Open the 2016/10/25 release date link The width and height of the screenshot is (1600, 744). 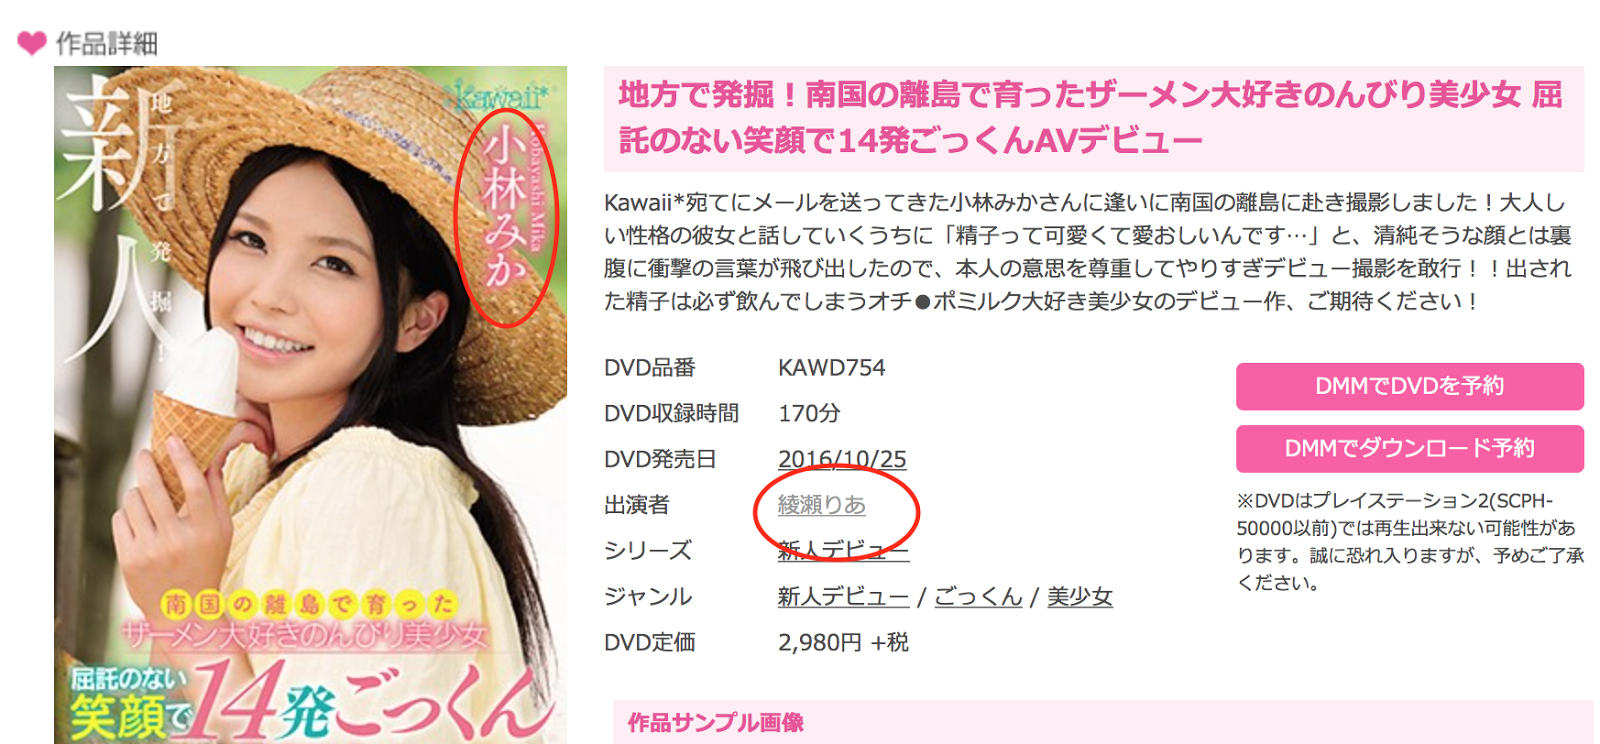[x=842, y=459]
